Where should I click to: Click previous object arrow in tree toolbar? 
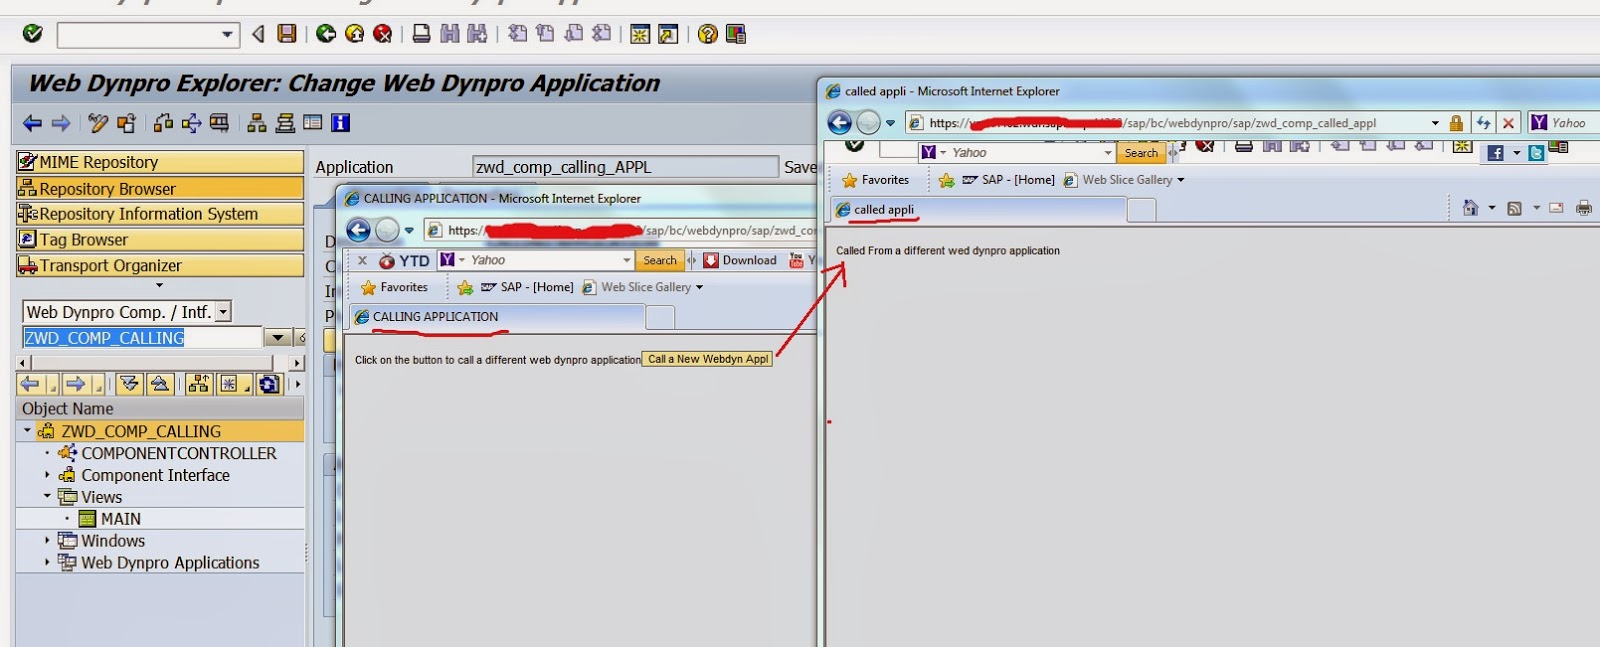[x=30, y=384]
